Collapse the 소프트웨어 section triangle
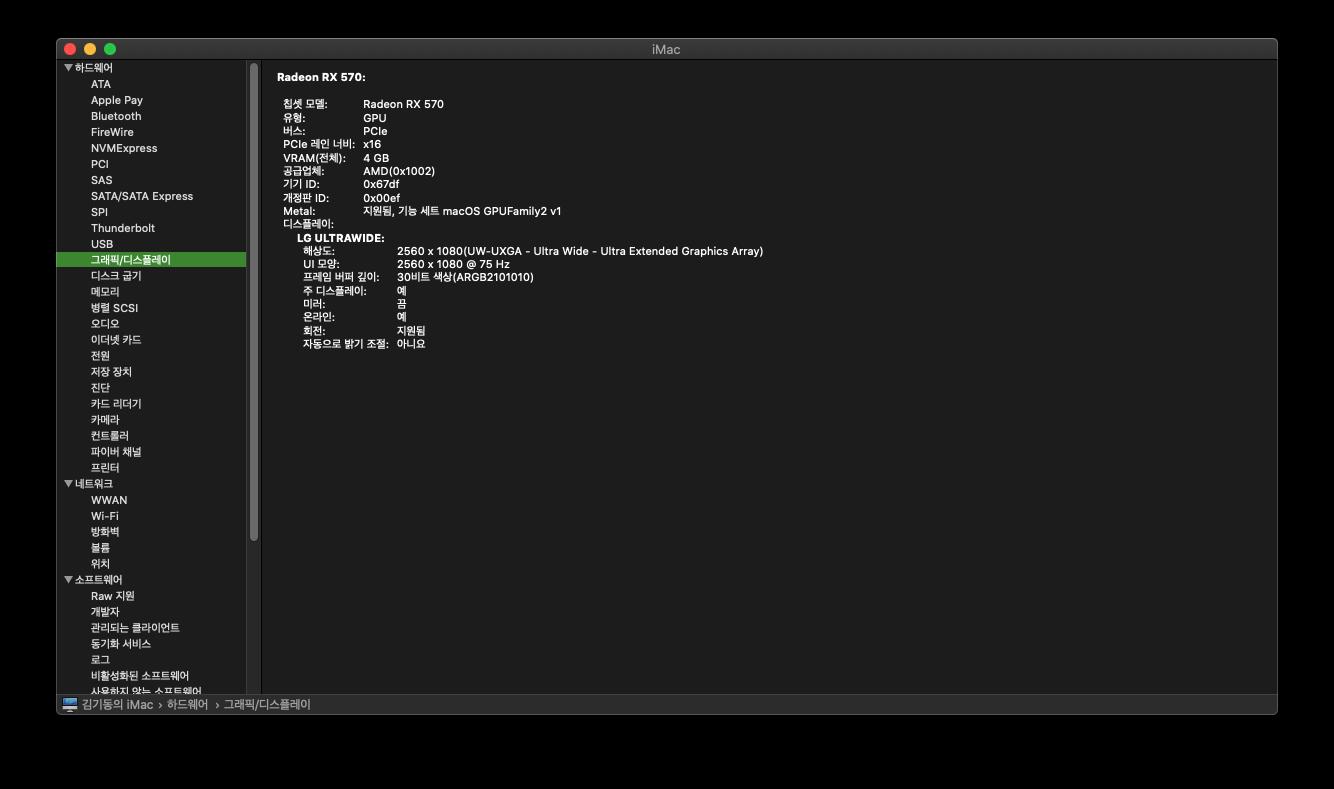Screen dimensions: 1334x789 tap(68, 580)
